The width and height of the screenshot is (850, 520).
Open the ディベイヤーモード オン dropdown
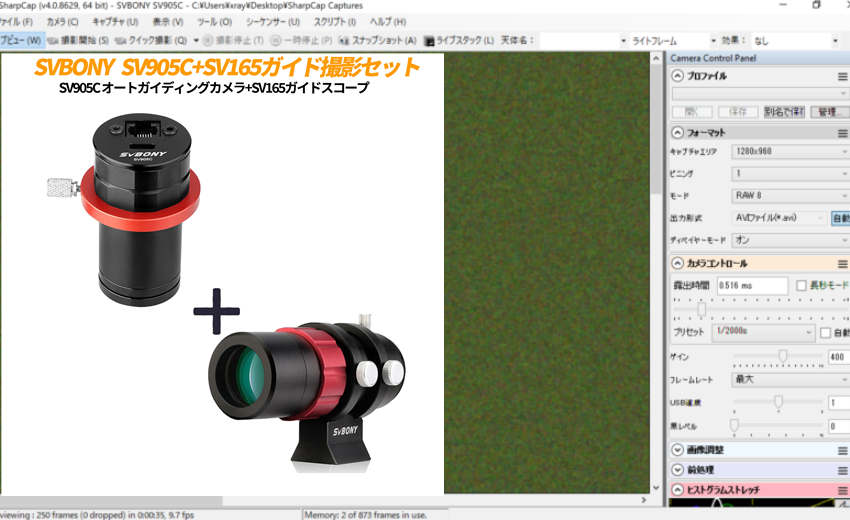click(790, 240)
